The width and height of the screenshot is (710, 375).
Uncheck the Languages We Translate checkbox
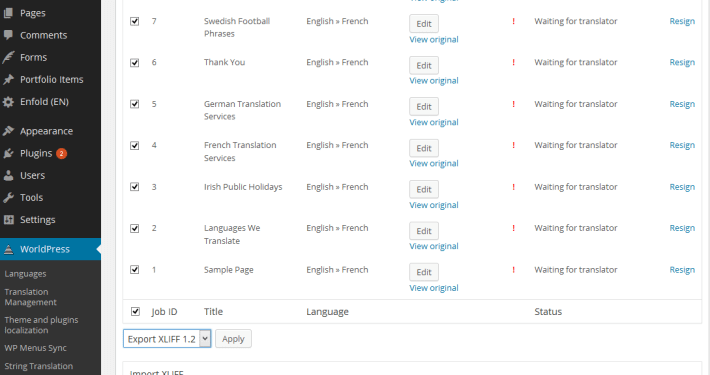pos(134,228)
